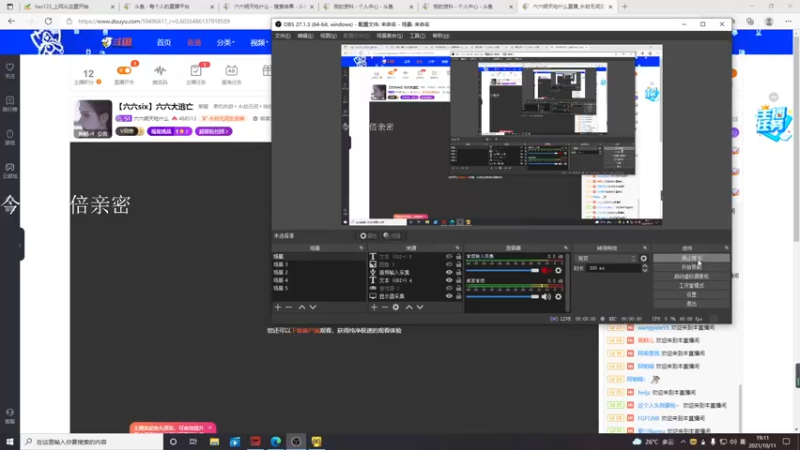
Task: Open the Windows Start menu
Action: (x=10, y=441)
